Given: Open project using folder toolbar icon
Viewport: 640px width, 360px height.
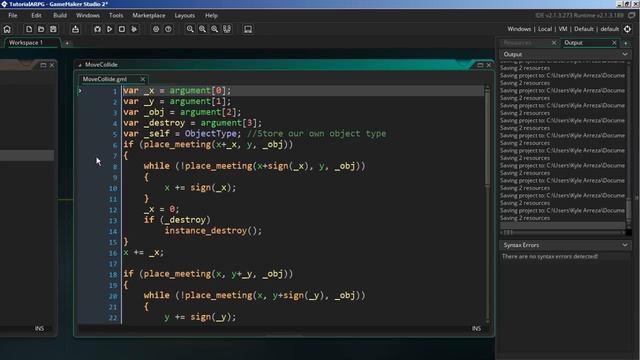Looking at the screenshot, I should click(41, 29).
